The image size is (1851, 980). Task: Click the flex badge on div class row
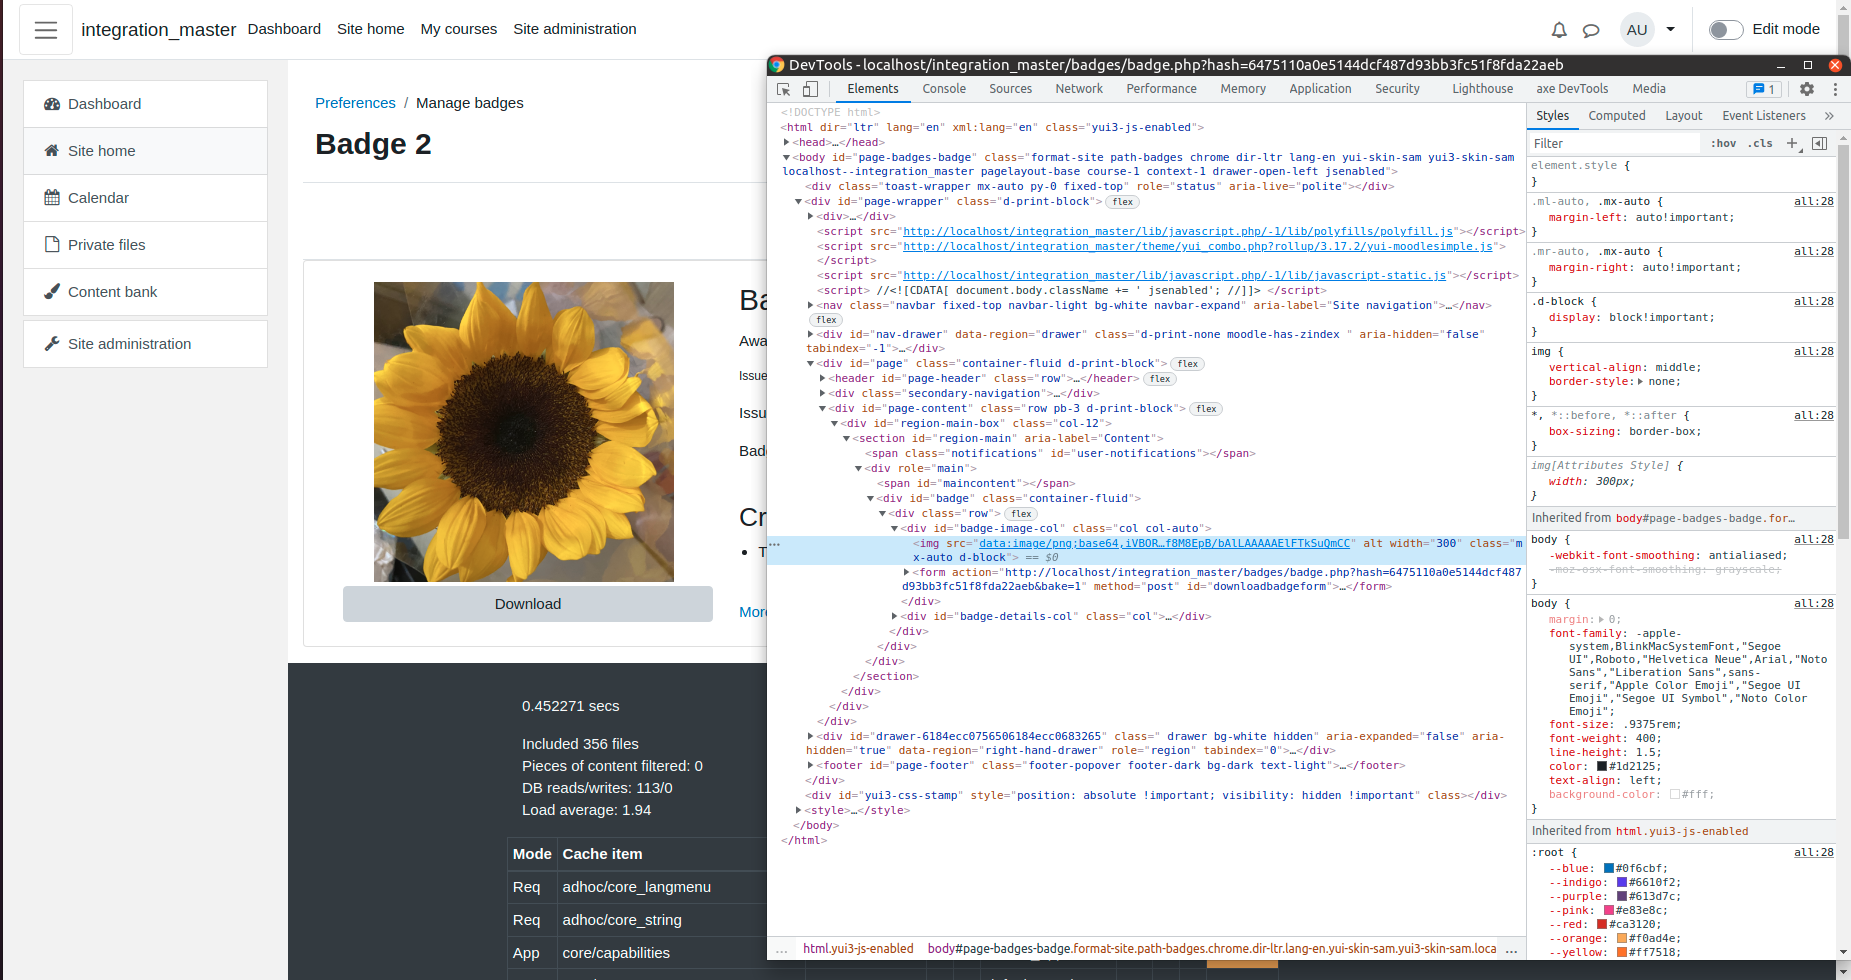click(1021, 514)
